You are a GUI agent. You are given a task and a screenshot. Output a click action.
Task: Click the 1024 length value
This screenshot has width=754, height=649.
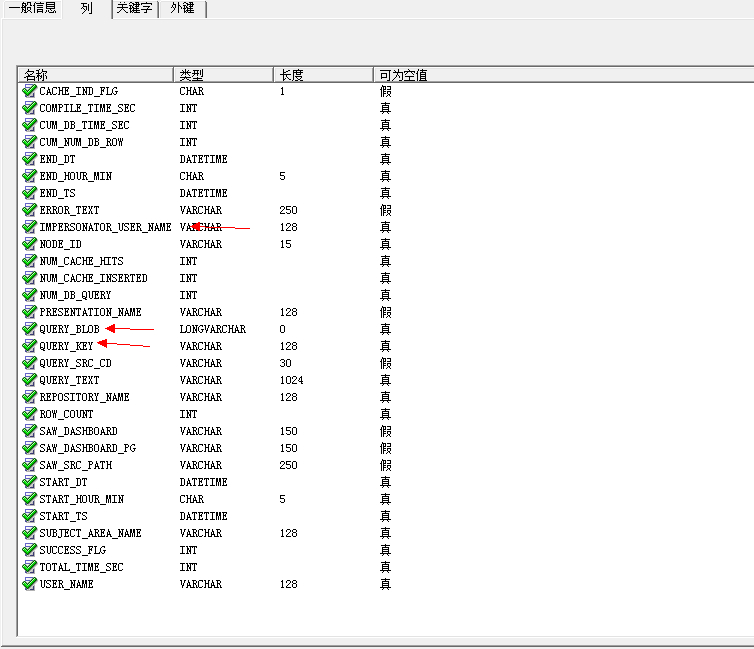[x=291, y=380]
